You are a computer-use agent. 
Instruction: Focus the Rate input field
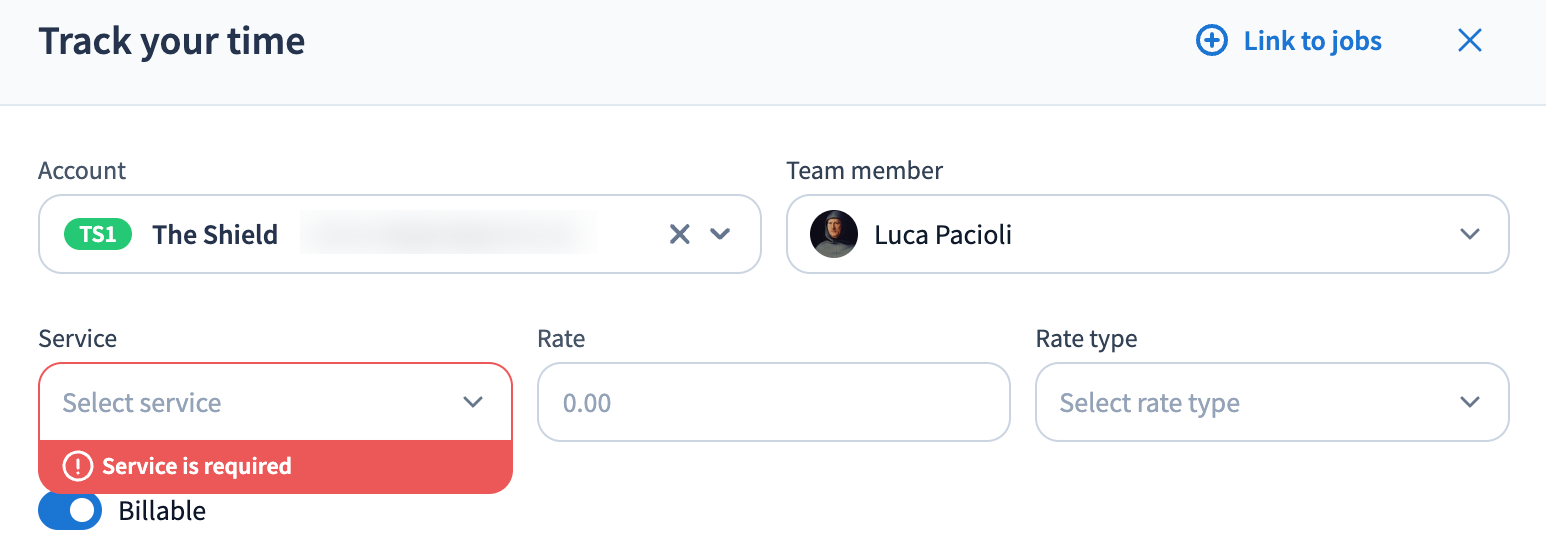pos(773,402)
